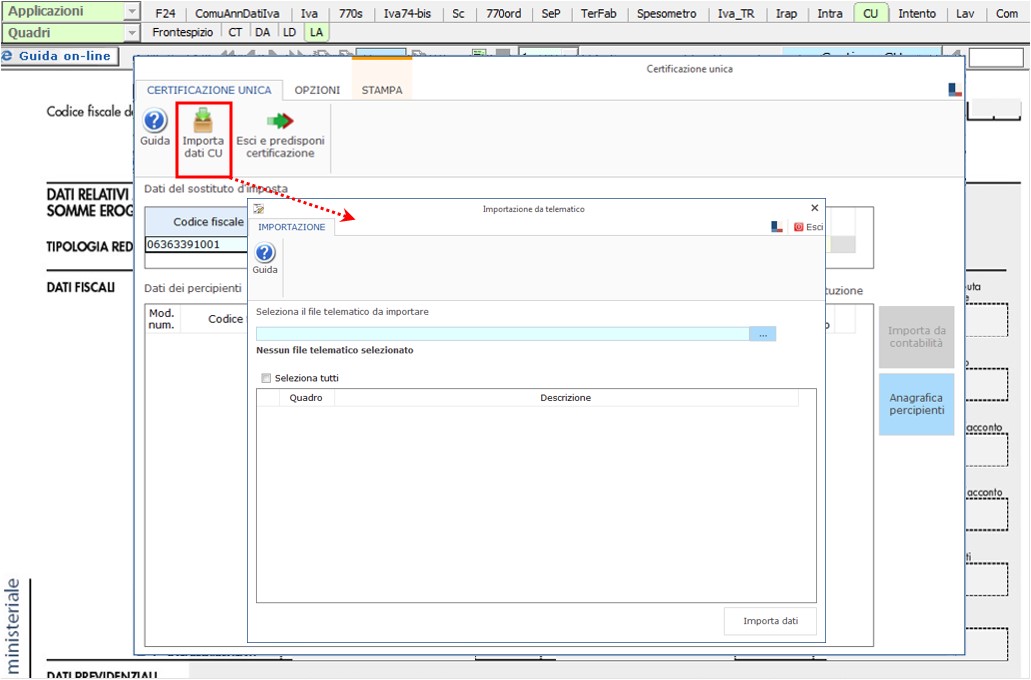
Task: Select the ComuAnnDatIva tab
Action: point(237,13)
